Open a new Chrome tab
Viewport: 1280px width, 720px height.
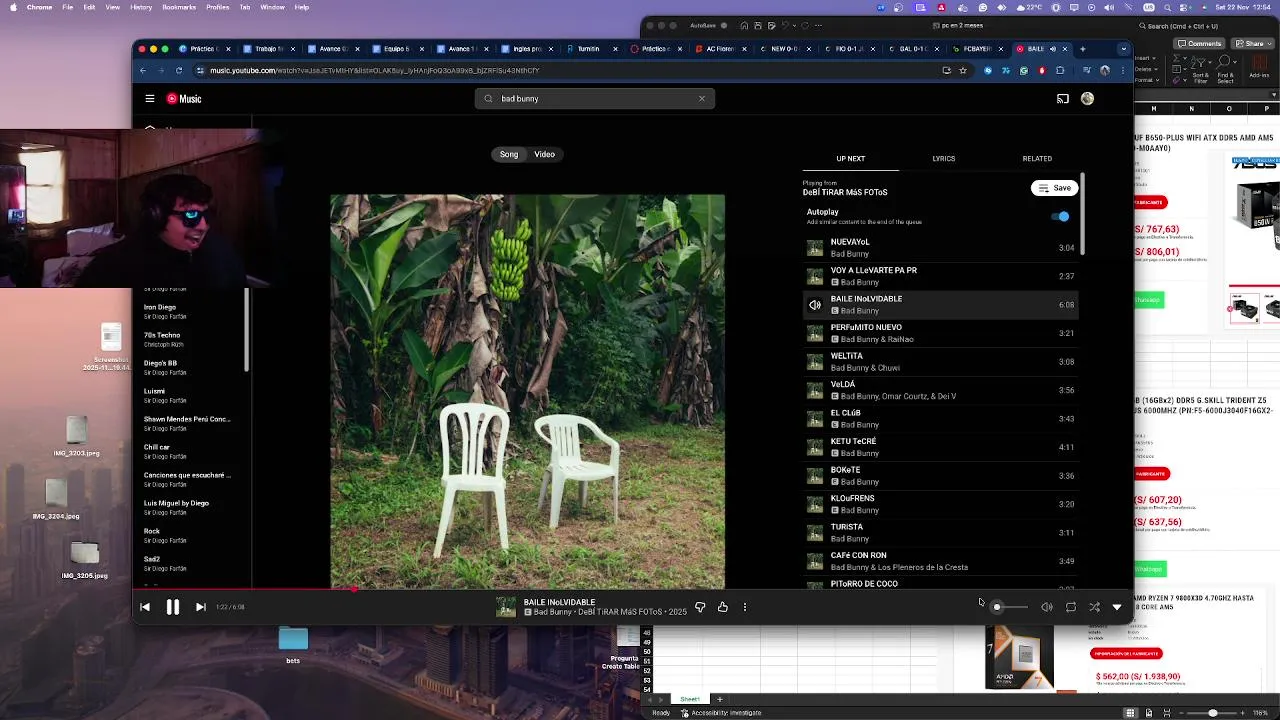(1082, 48)
